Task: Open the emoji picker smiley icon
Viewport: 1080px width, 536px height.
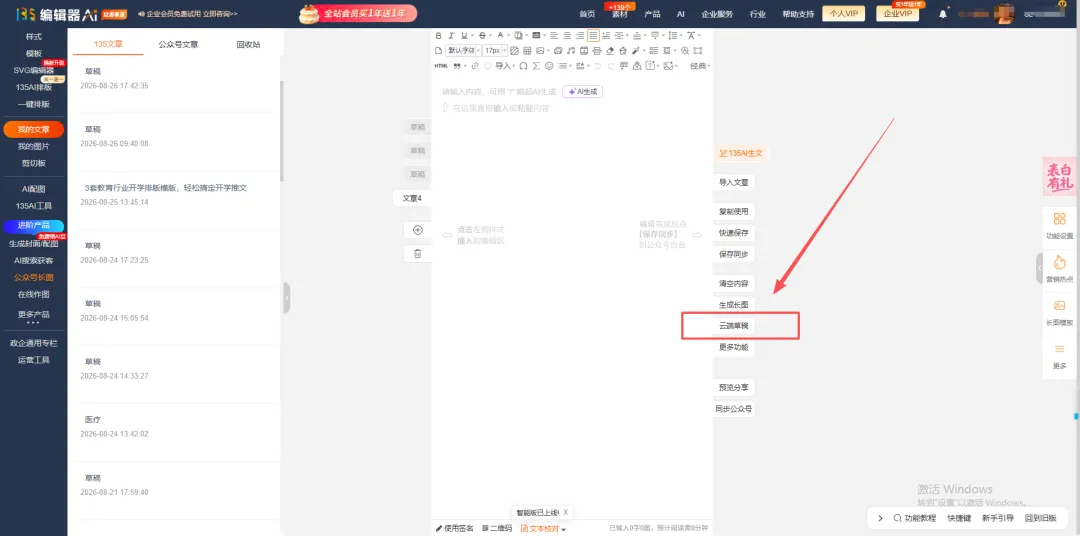Action: [x=549, y=66]
